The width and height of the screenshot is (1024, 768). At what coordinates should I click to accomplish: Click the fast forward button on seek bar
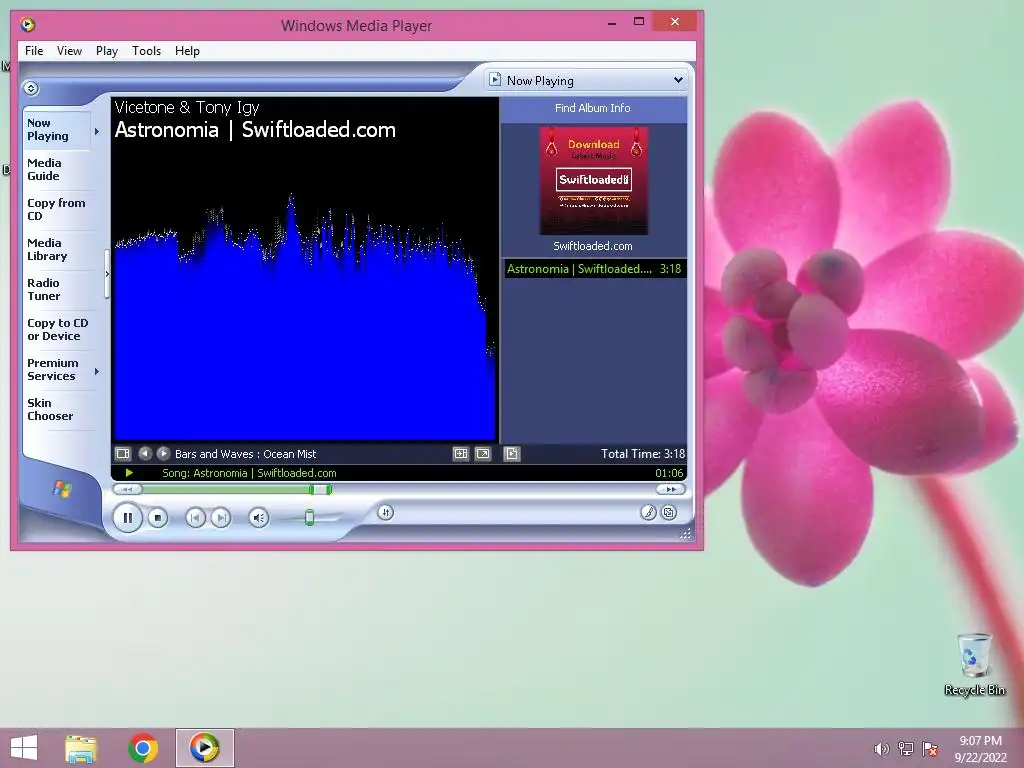click(x=671, y=489)
